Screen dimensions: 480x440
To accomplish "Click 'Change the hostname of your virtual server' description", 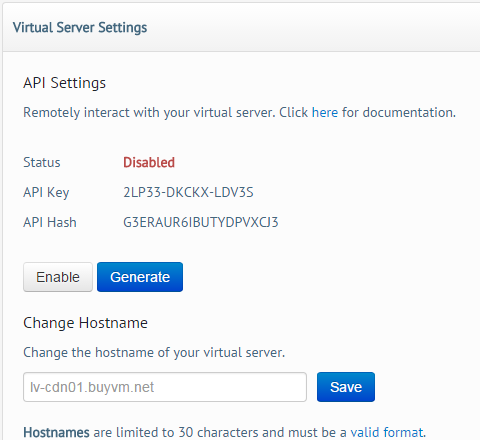I will [x=154, y=352].
